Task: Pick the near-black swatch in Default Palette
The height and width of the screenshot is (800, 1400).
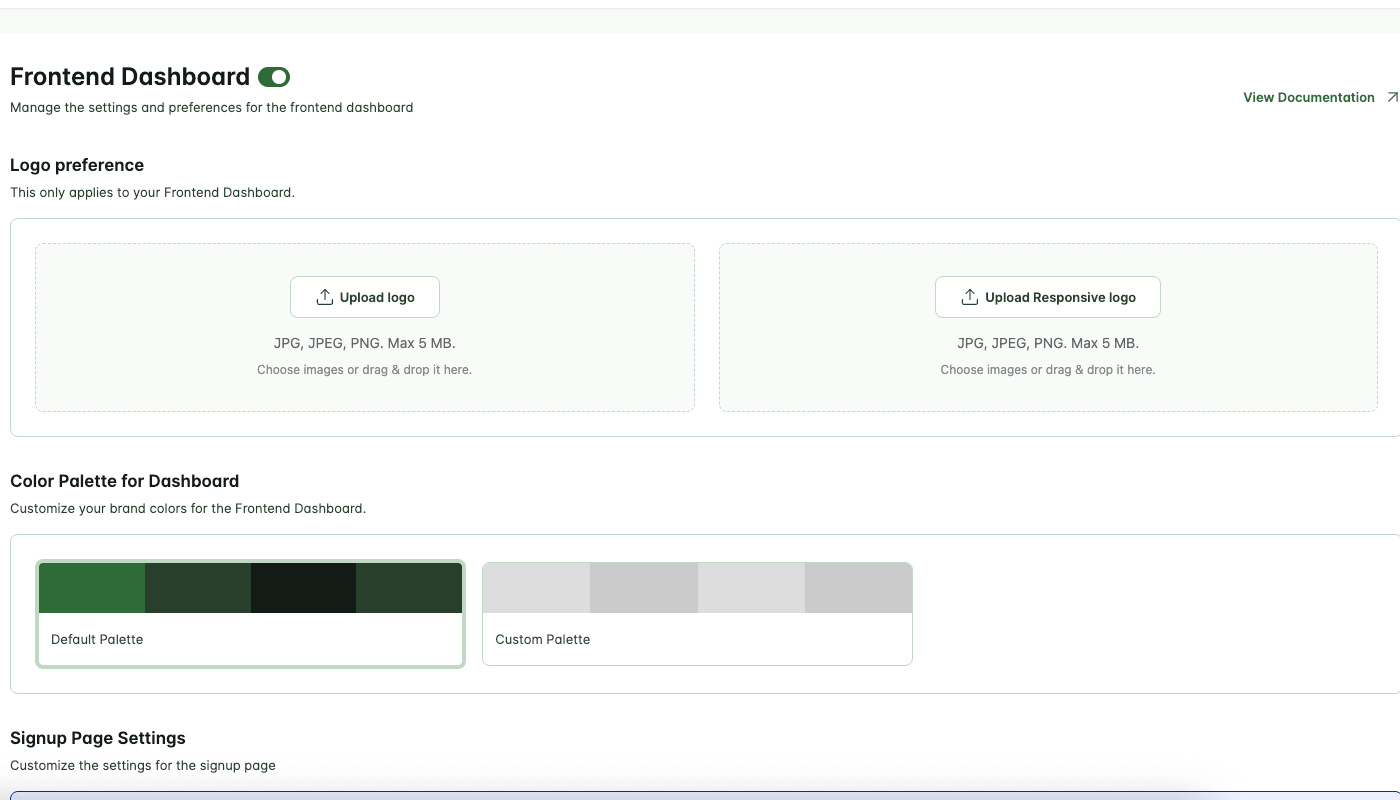Action: point(303,588)
